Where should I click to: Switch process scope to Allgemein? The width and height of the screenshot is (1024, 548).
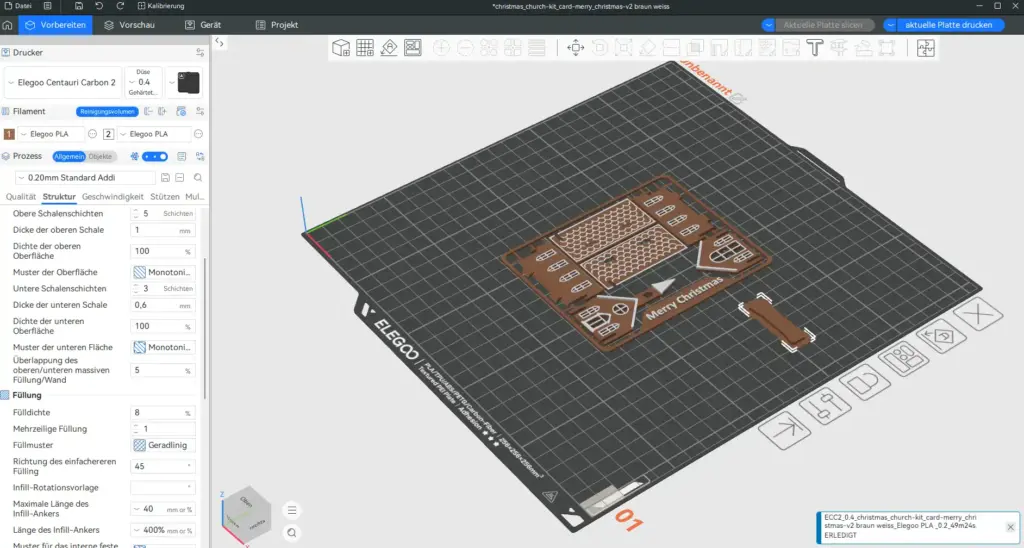(69, 157)
